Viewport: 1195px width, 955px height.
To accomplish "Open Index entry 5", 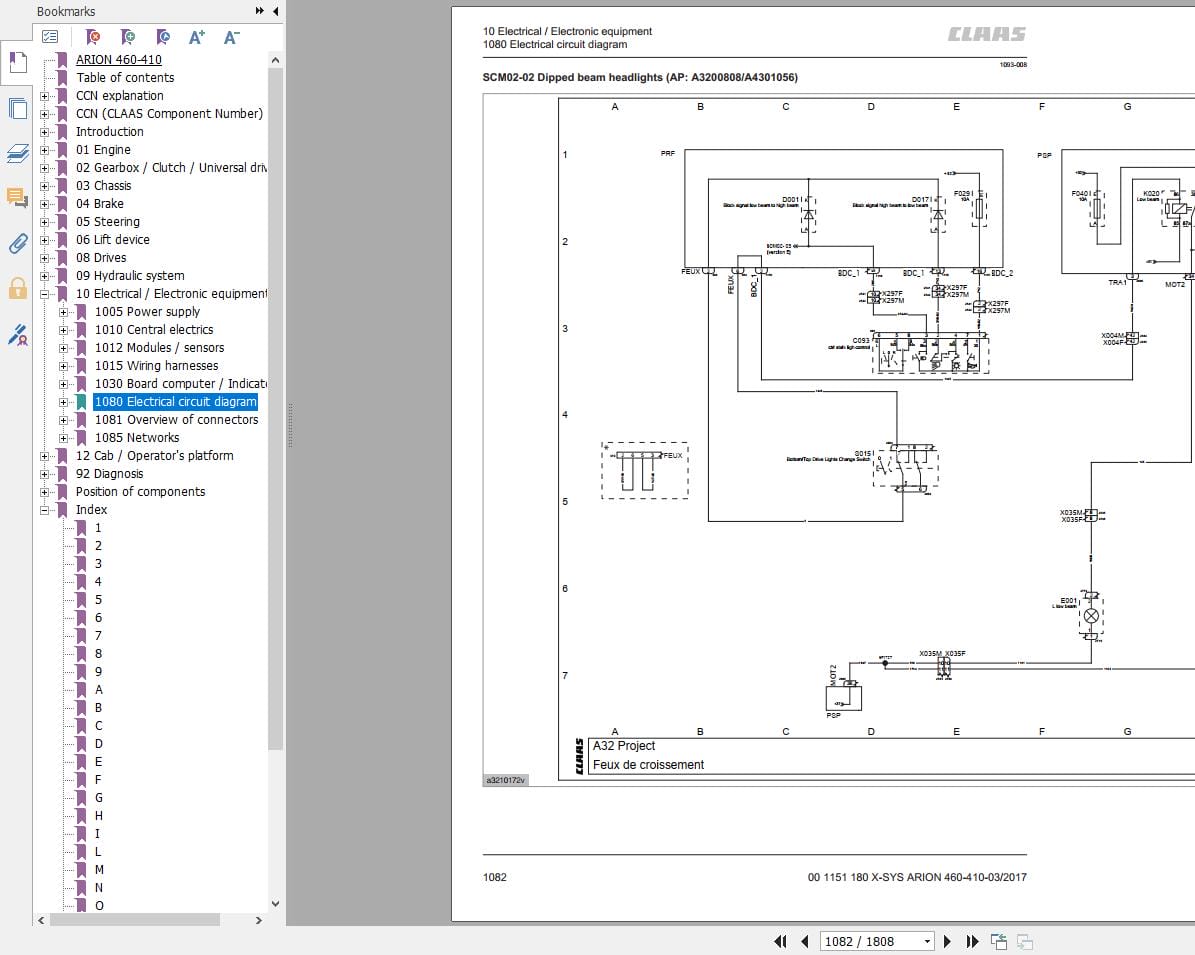I will pyautogui.click(x=98, y=600).
